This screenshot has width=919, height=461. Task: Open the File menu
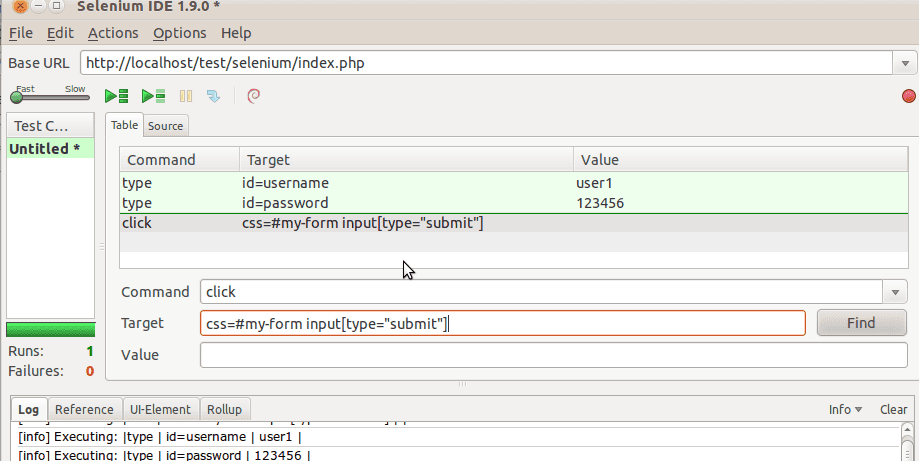pos(21,33)
